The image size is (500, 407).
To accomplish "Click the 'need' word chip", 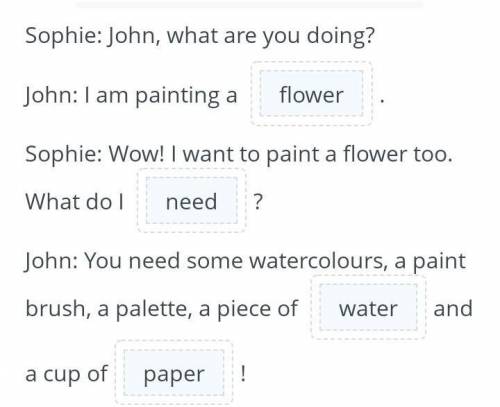I will pos(191,201).
